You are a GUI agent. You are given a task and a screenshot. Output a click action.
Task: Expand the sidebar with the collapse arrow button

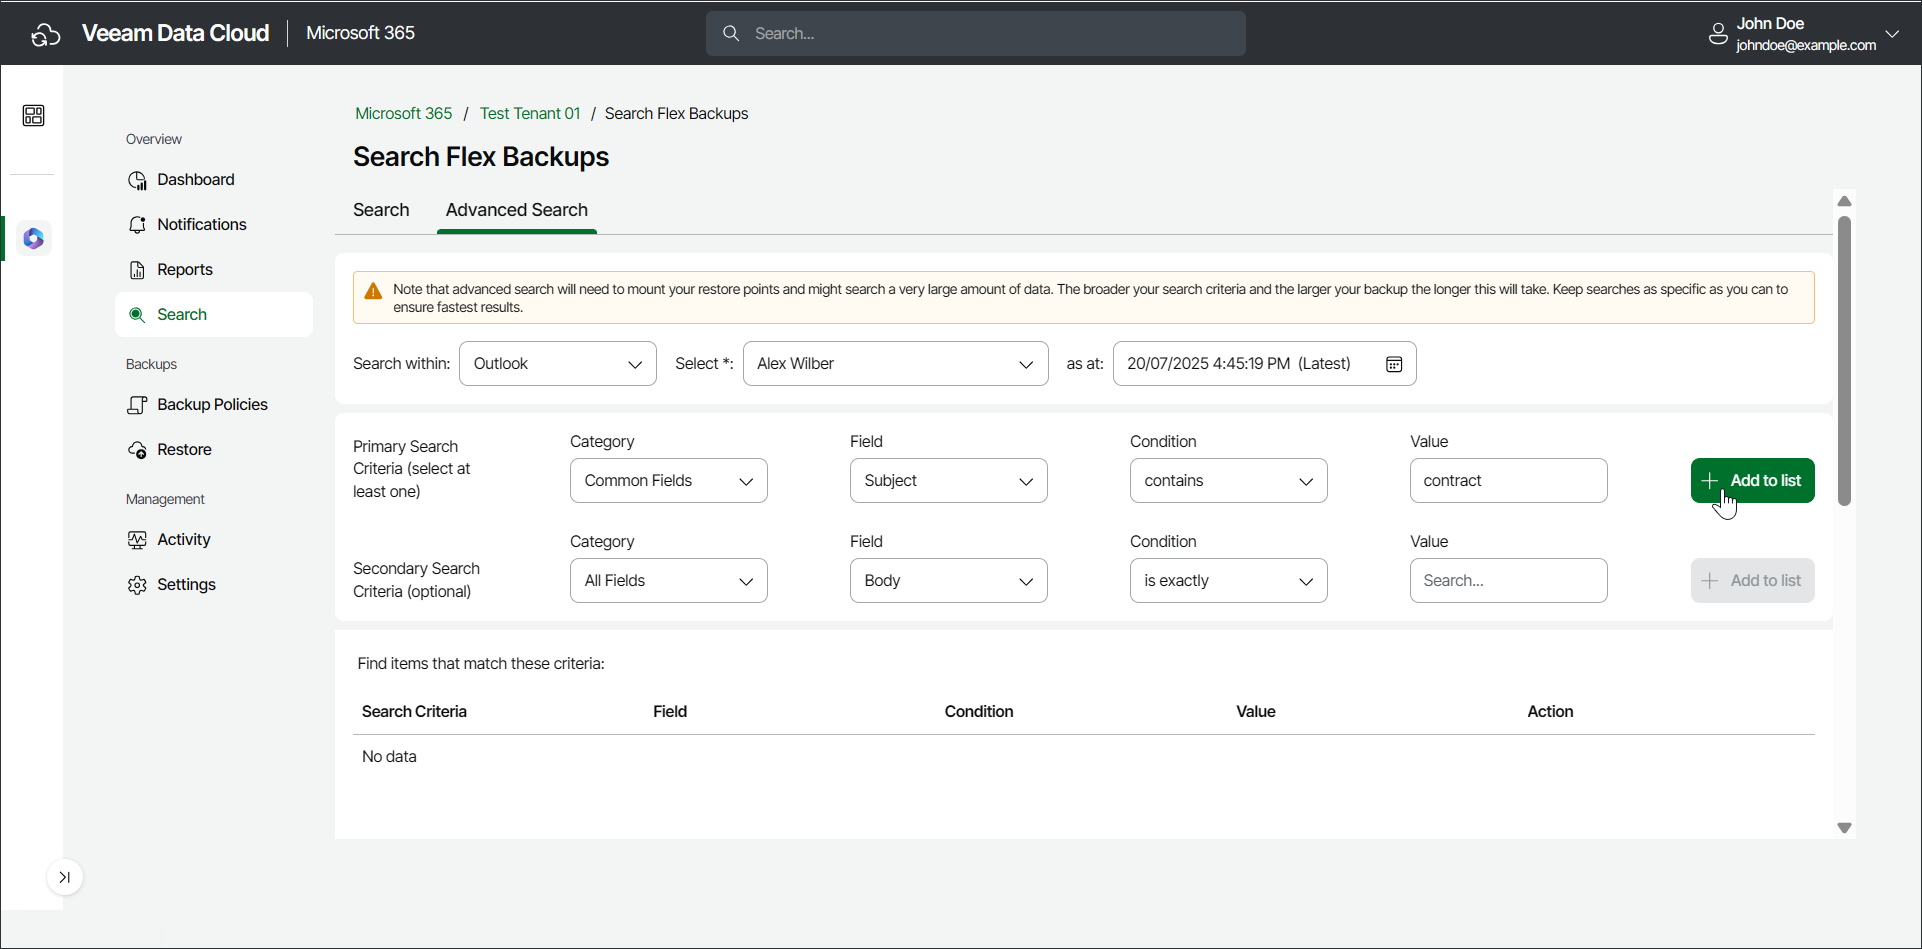(x=64, y=878)
